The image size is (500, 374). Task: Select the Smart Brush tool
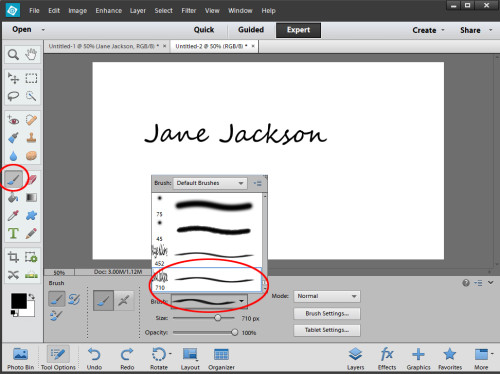coord(13,138)
